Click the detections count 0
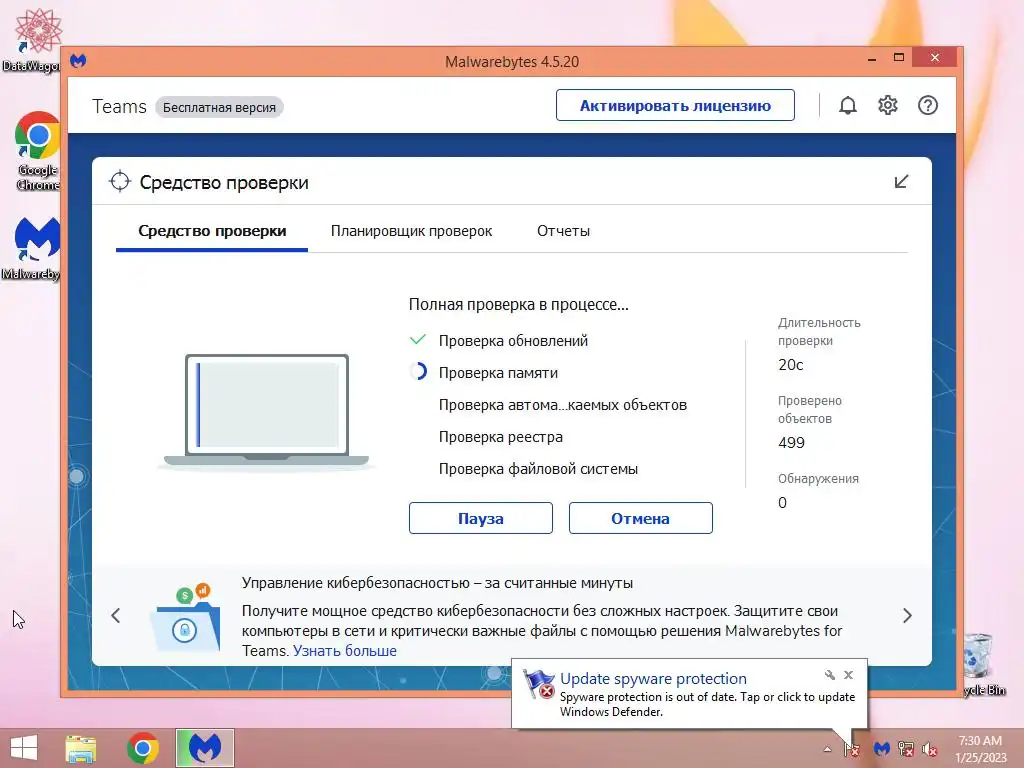 (782, 503)
